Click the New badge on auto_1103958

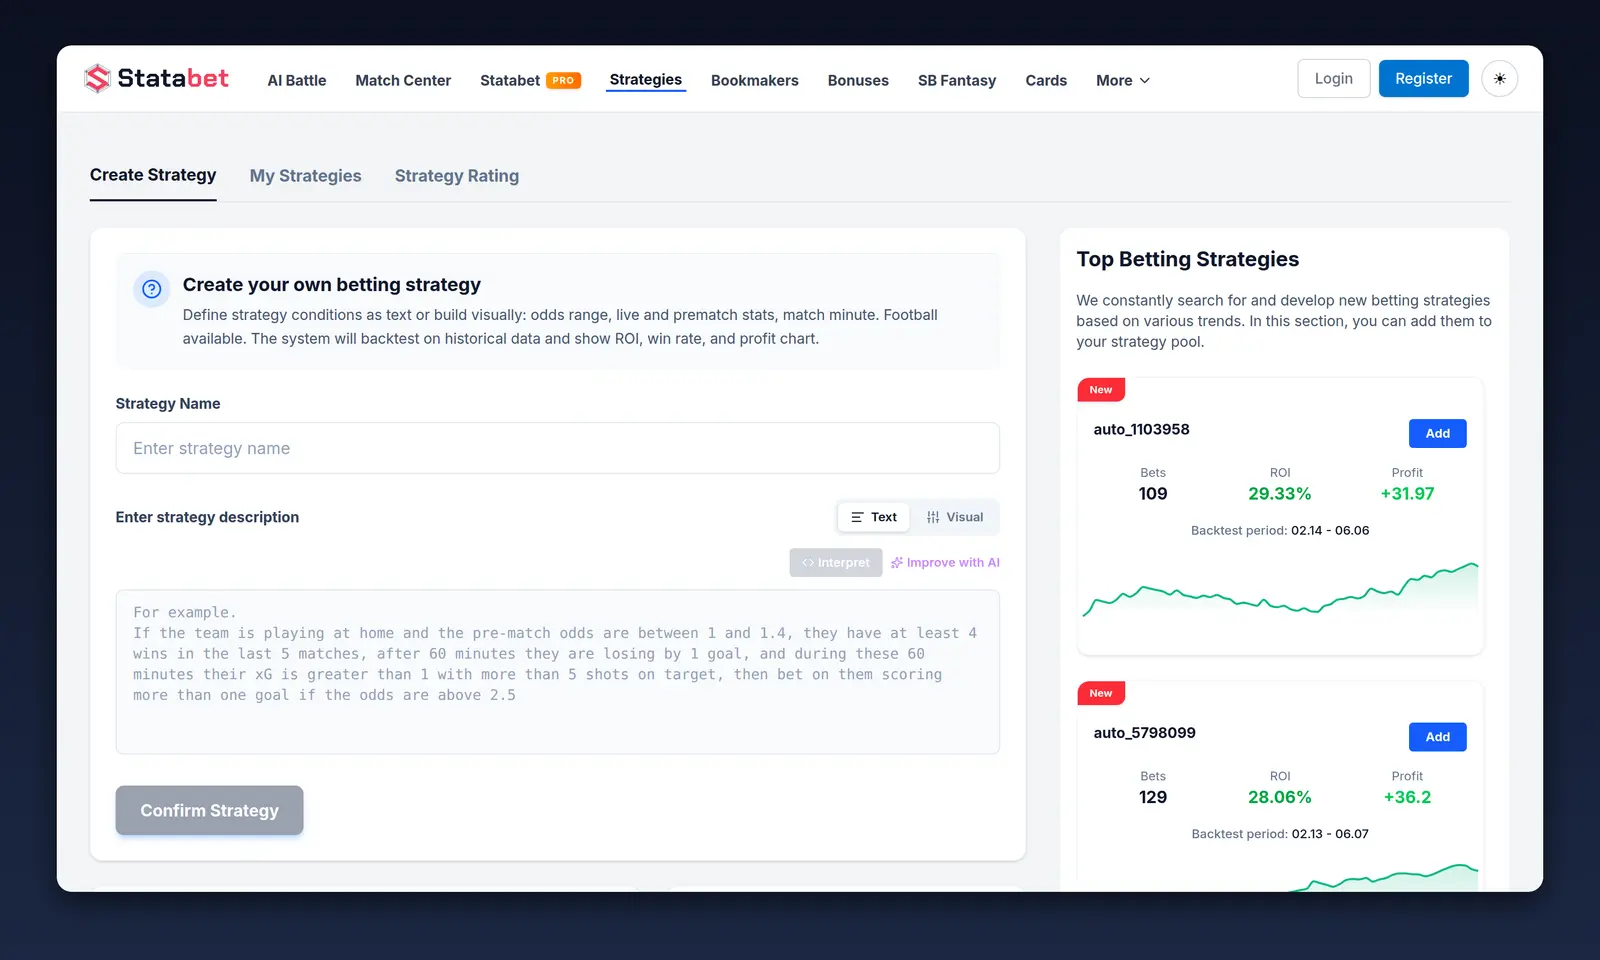point(1101,390)
